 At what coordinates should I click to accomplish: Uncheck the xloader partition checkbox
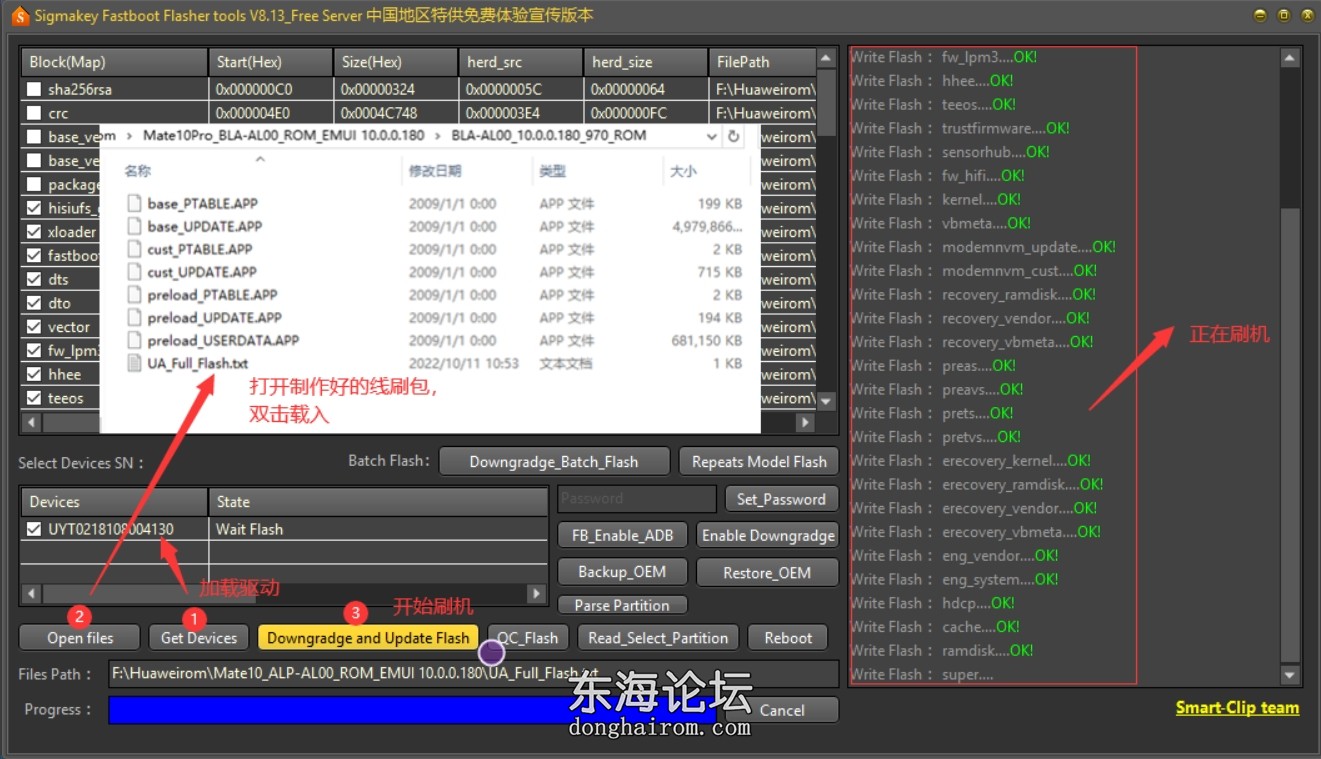[x=34, y=232]
